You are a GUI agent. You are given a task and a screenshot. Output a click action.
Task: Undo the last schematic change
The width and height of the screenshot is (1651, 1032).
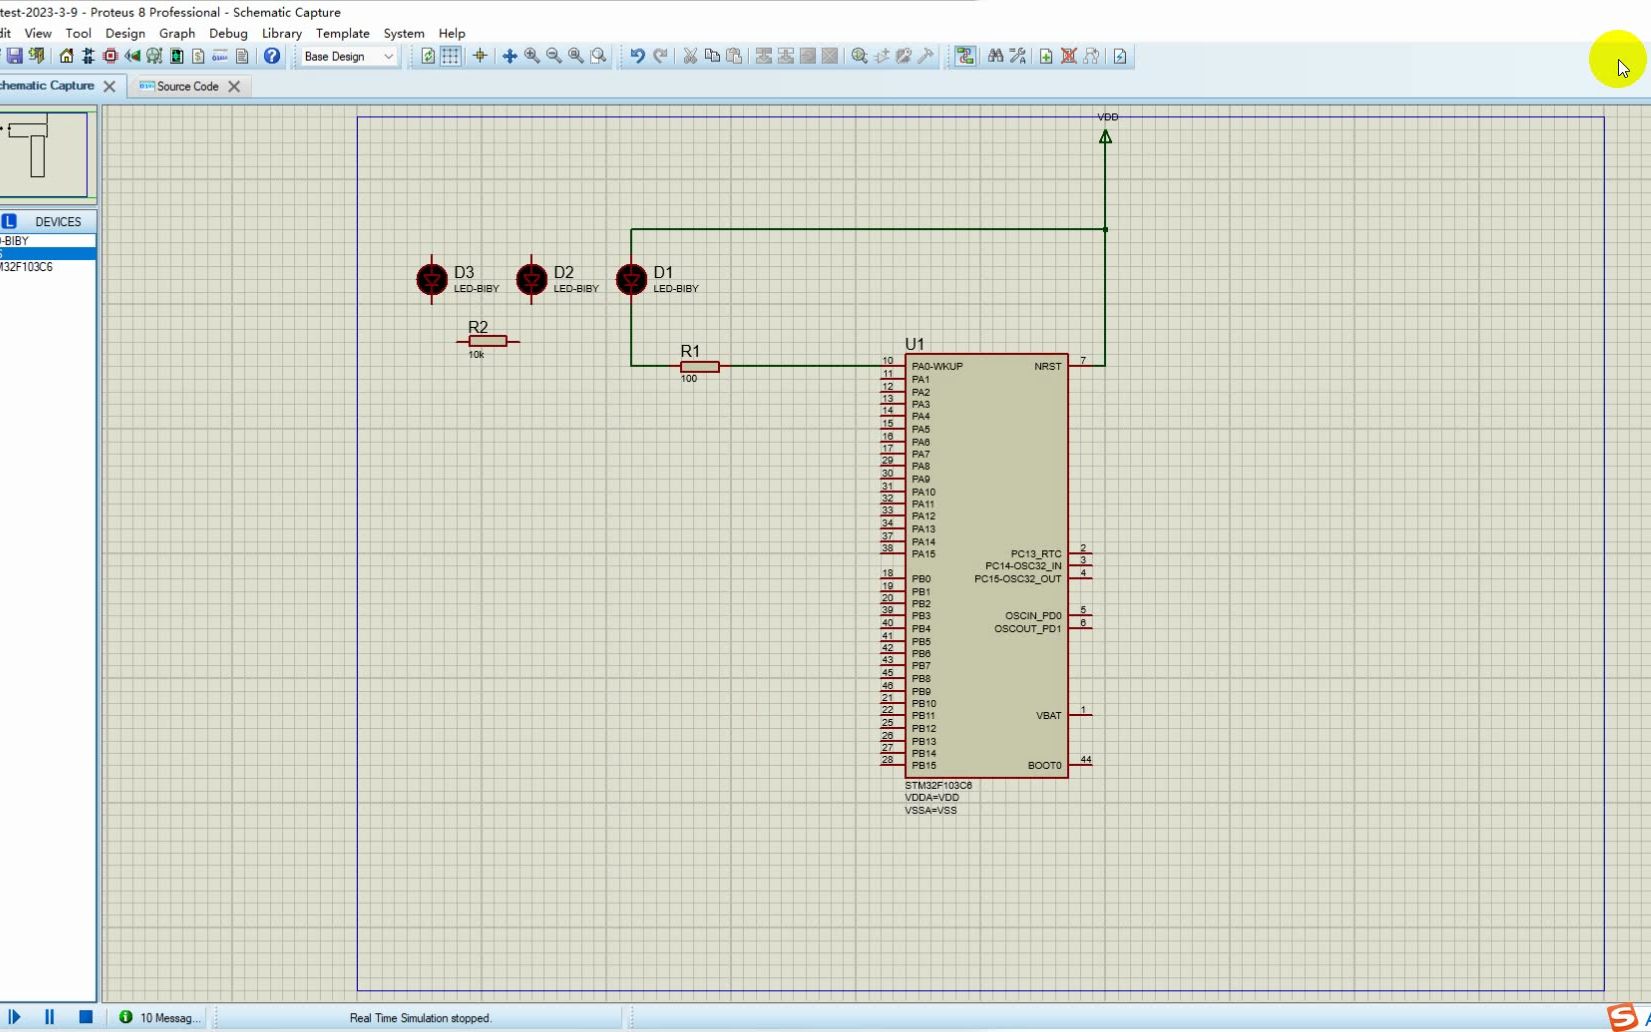tap(636, 56)
